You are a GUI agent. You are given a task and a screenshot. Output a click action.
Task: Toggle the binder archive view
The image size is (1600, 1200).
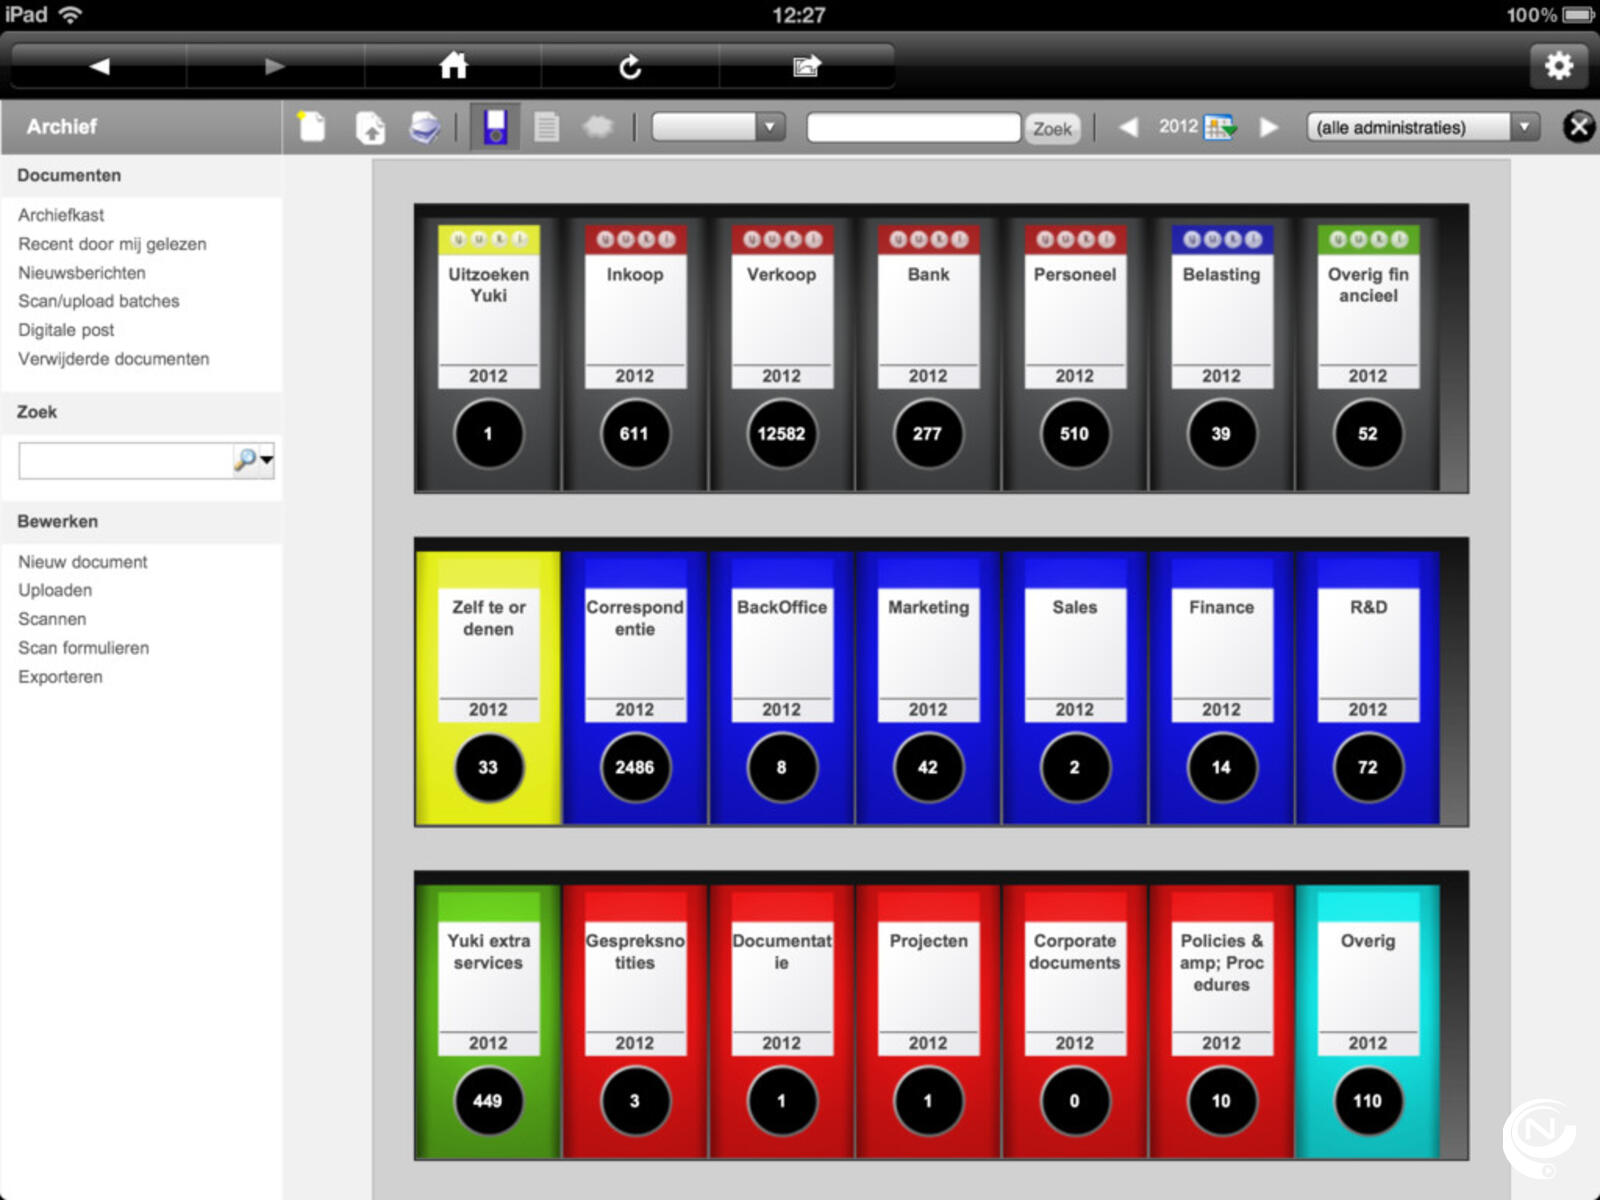495,127
